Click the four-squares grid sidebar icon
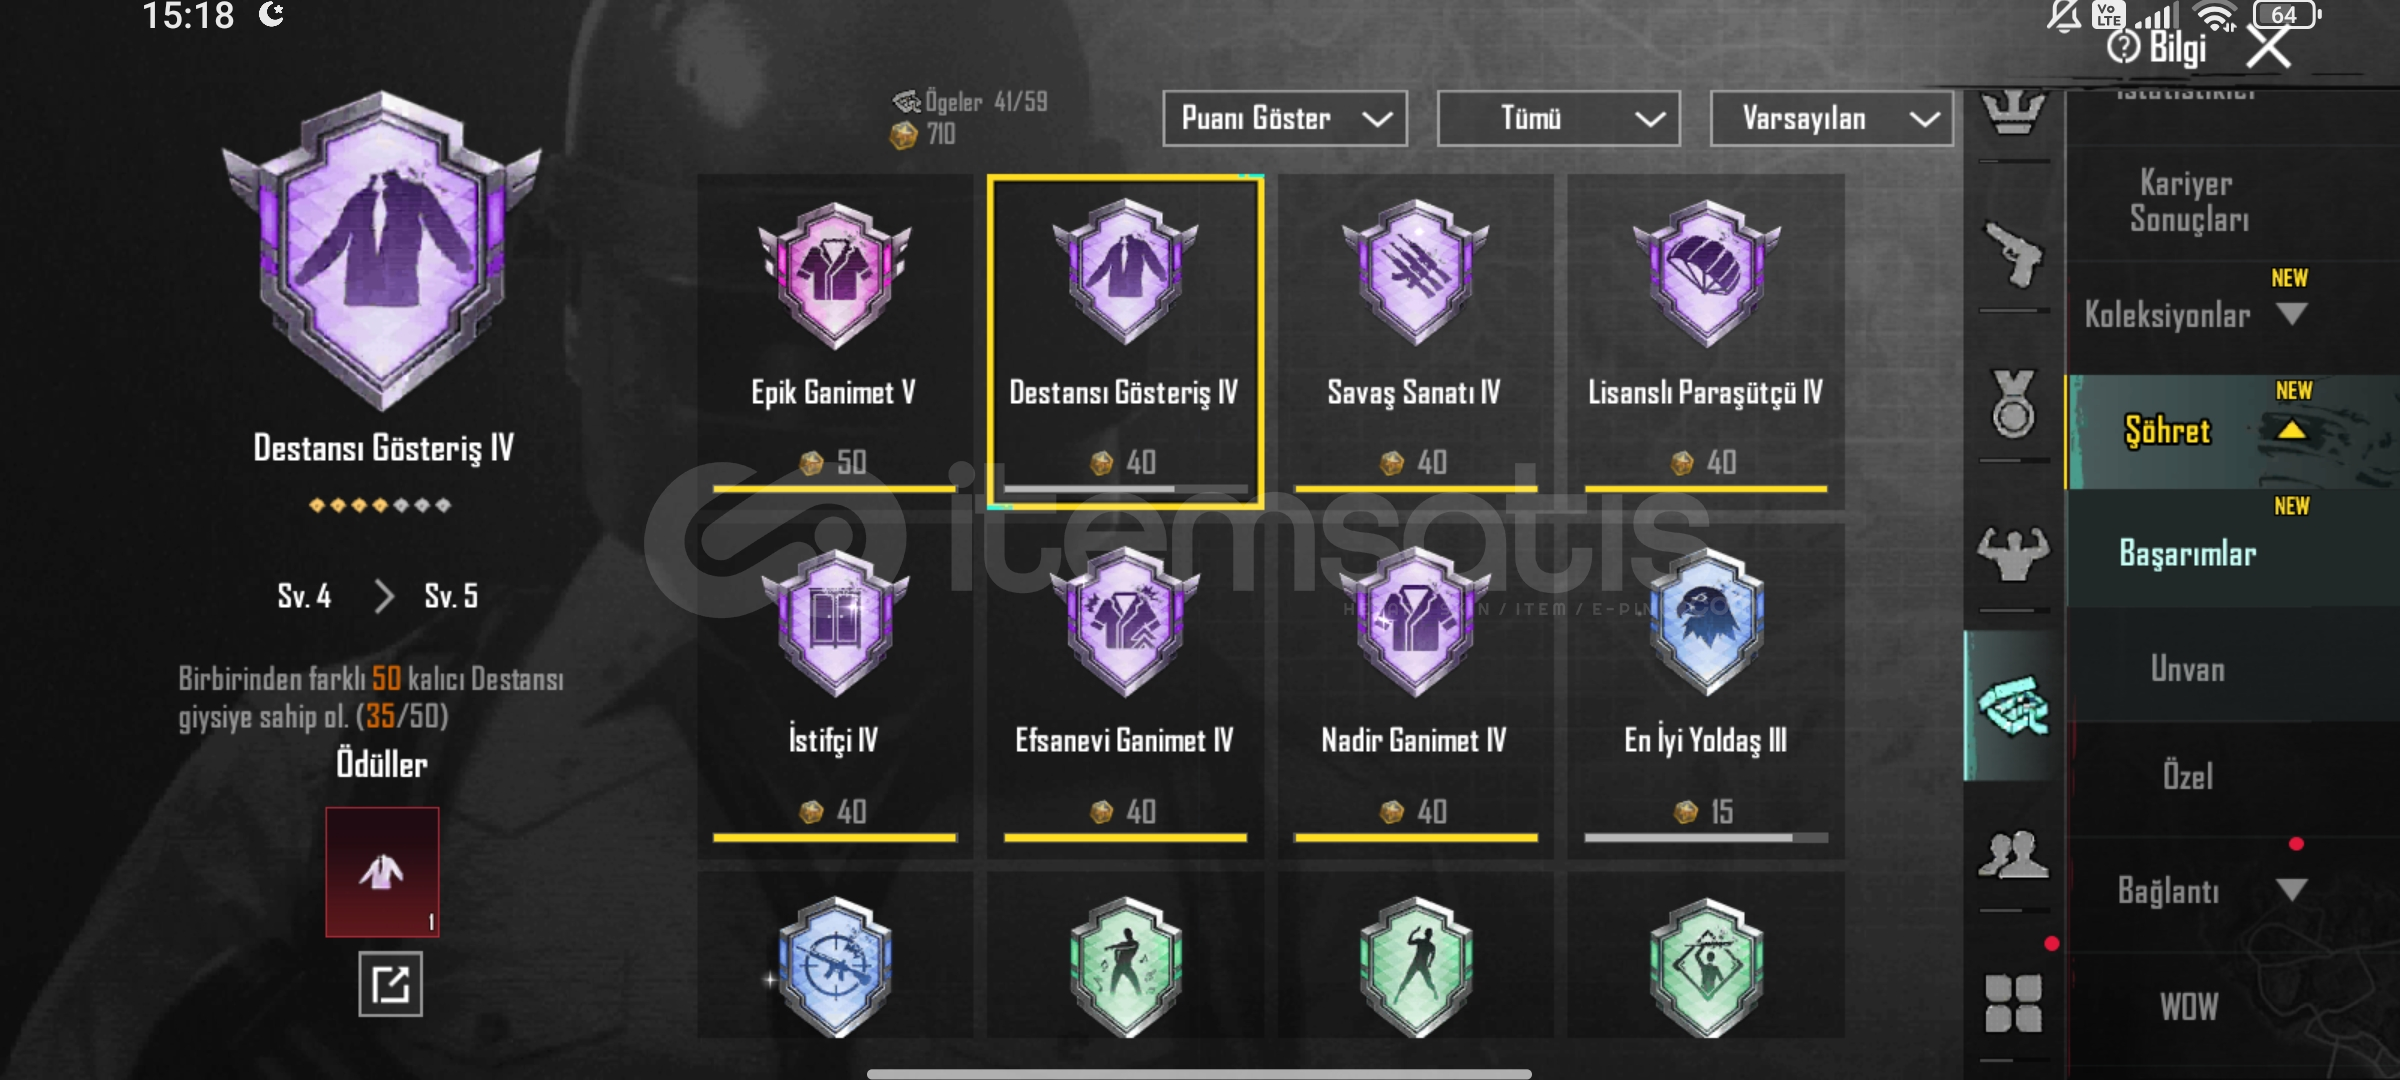 (2013, 1003)
